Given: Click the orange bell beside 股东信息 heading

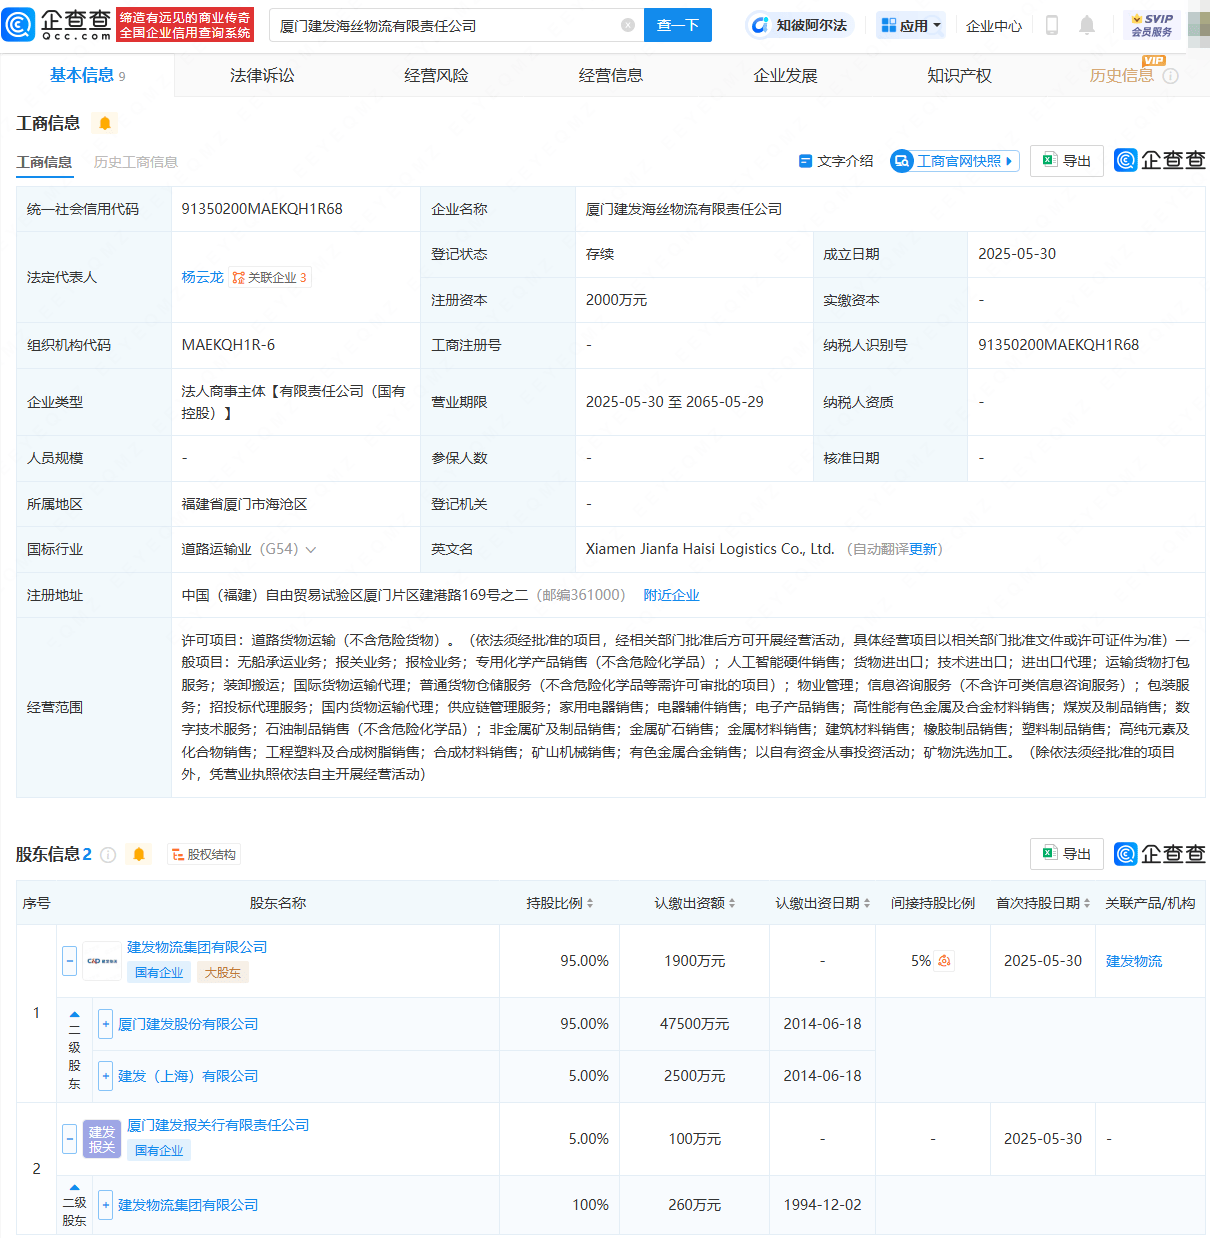Looking at the screenshot, I should tap(139, 855).
